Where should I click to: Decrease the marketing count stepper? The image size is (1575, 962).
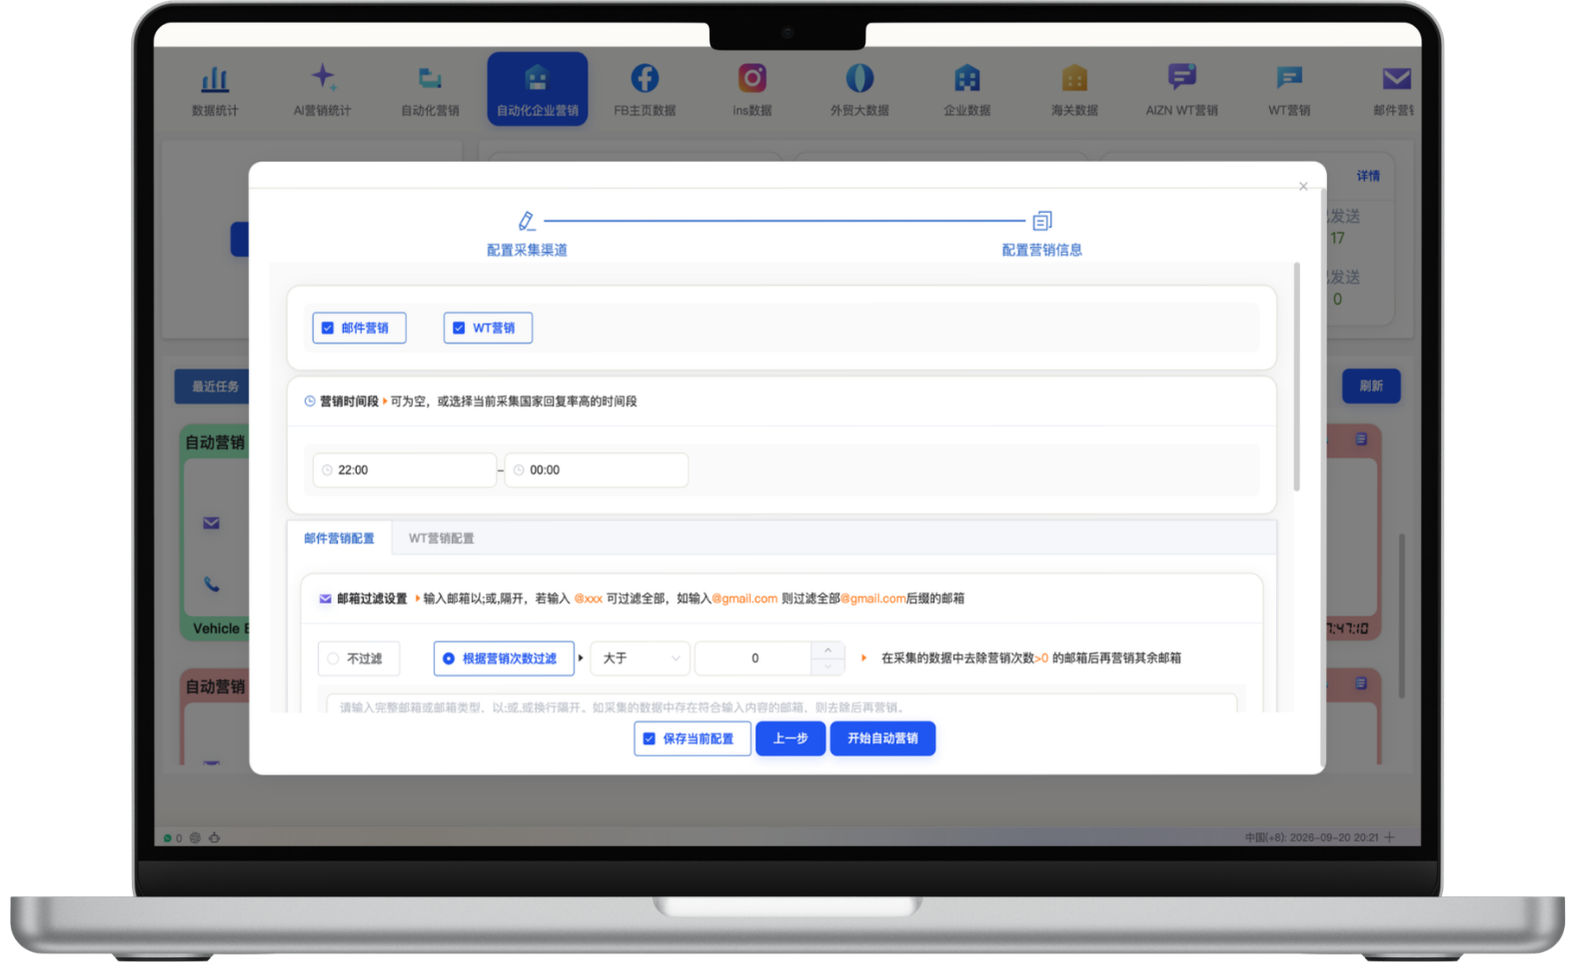(828, 667)
